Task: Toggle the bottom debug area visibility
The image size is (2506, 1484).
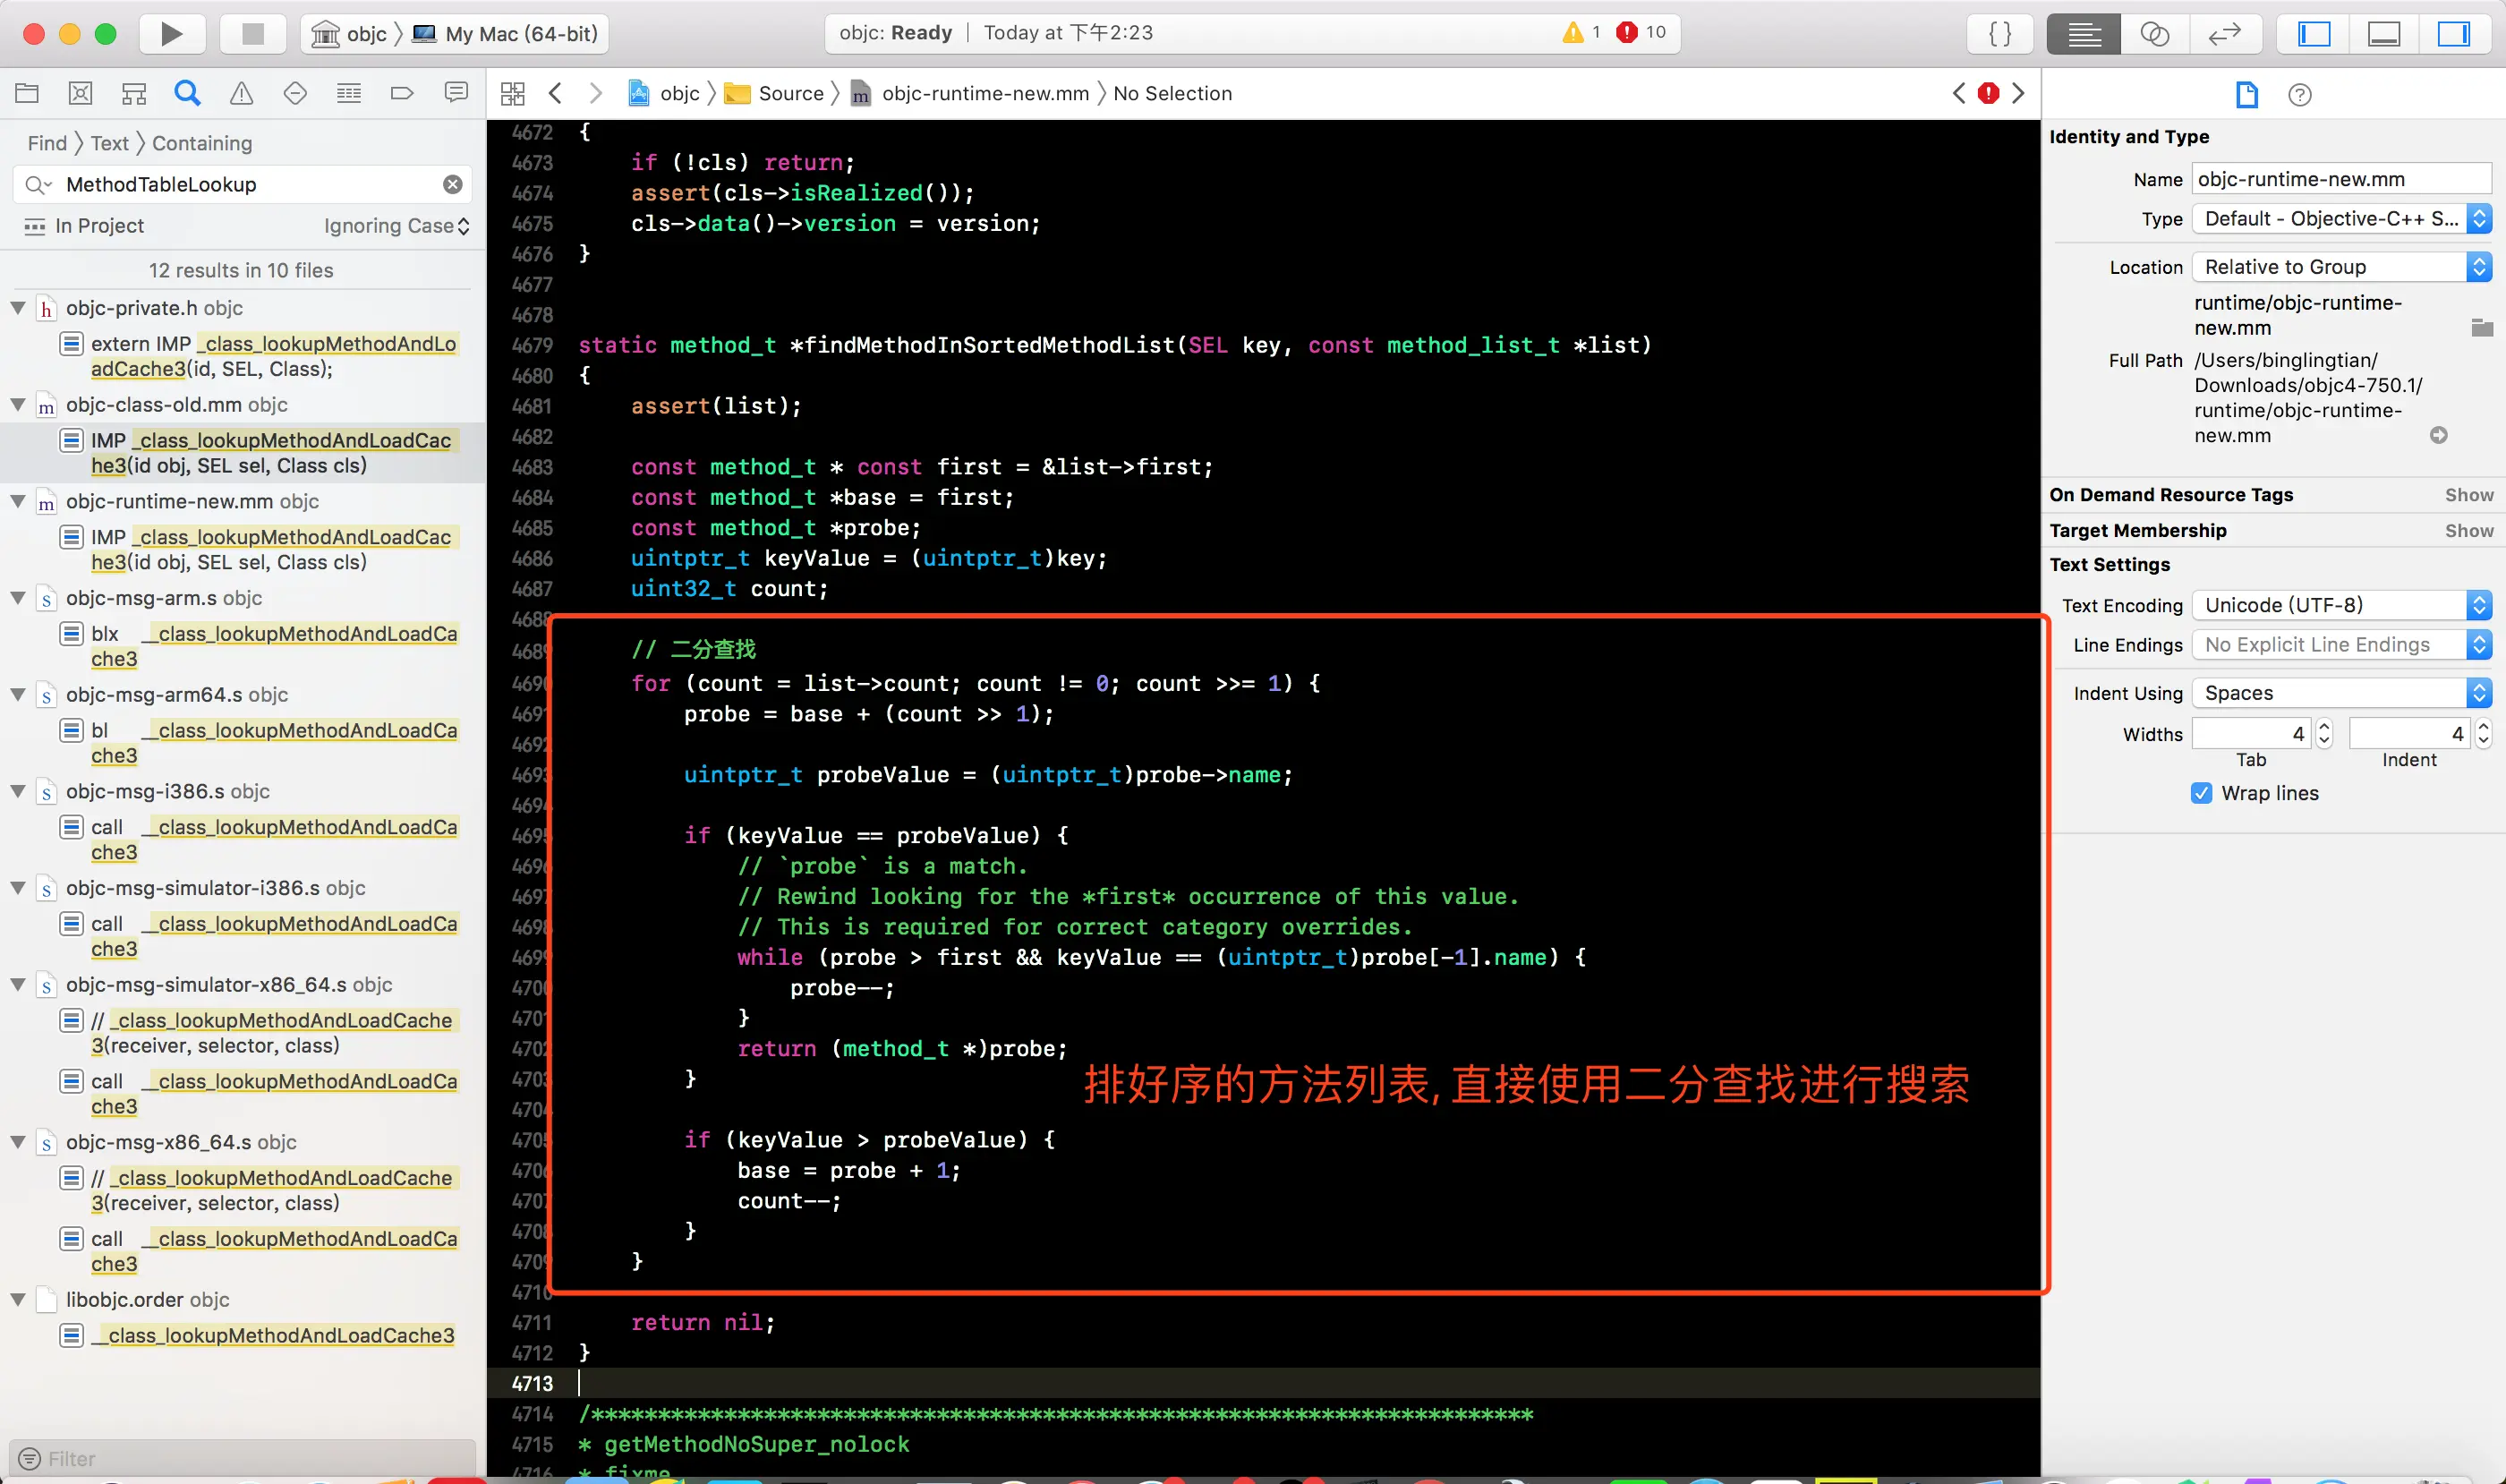Action: 2383,34
